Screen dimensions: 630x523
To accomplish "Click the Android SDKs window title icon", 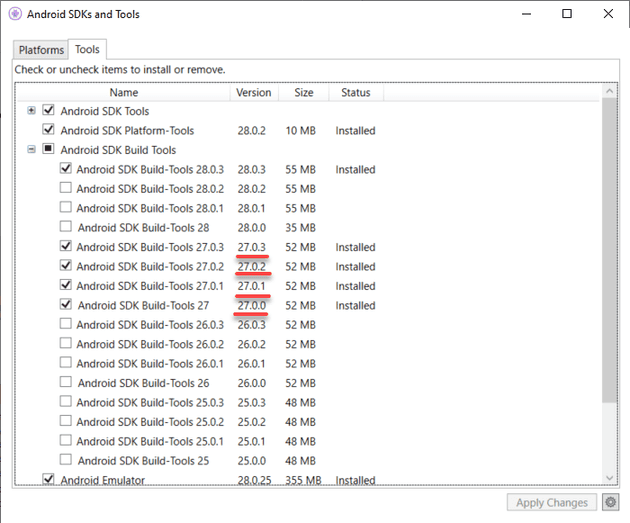I will [15, 14].
